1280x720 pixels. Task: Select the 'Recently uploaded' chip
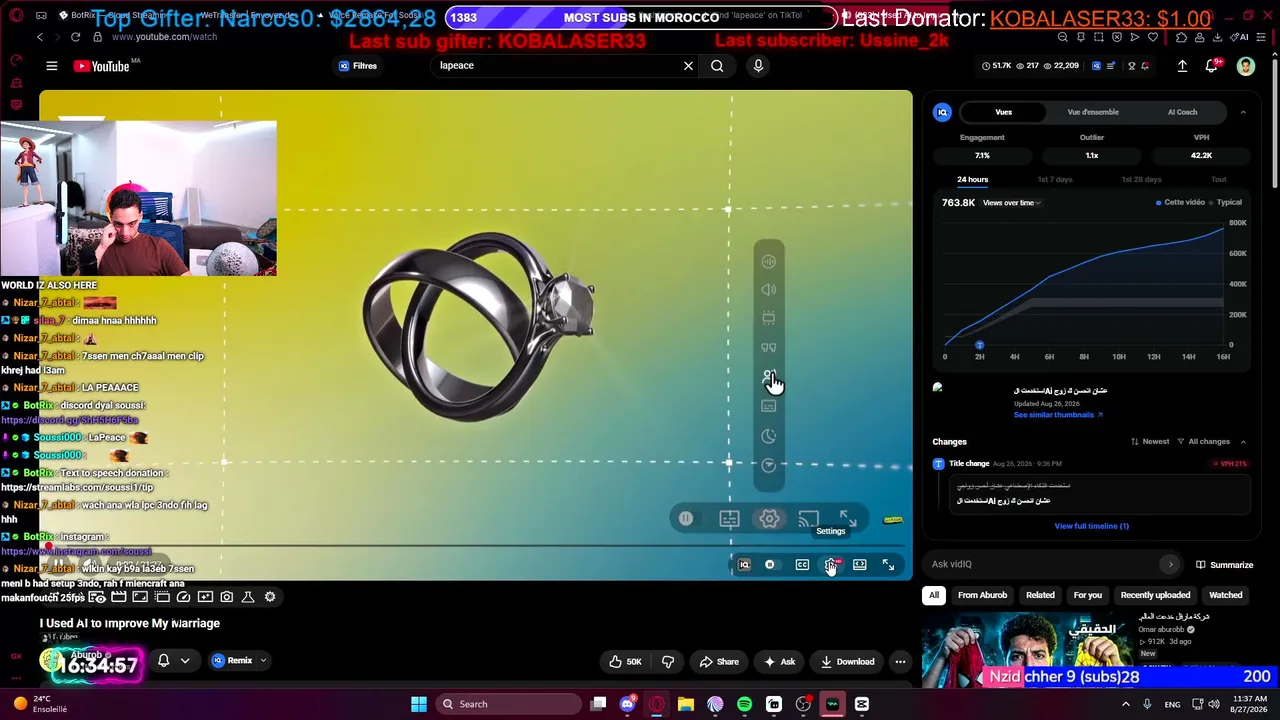pos(1155,595)
